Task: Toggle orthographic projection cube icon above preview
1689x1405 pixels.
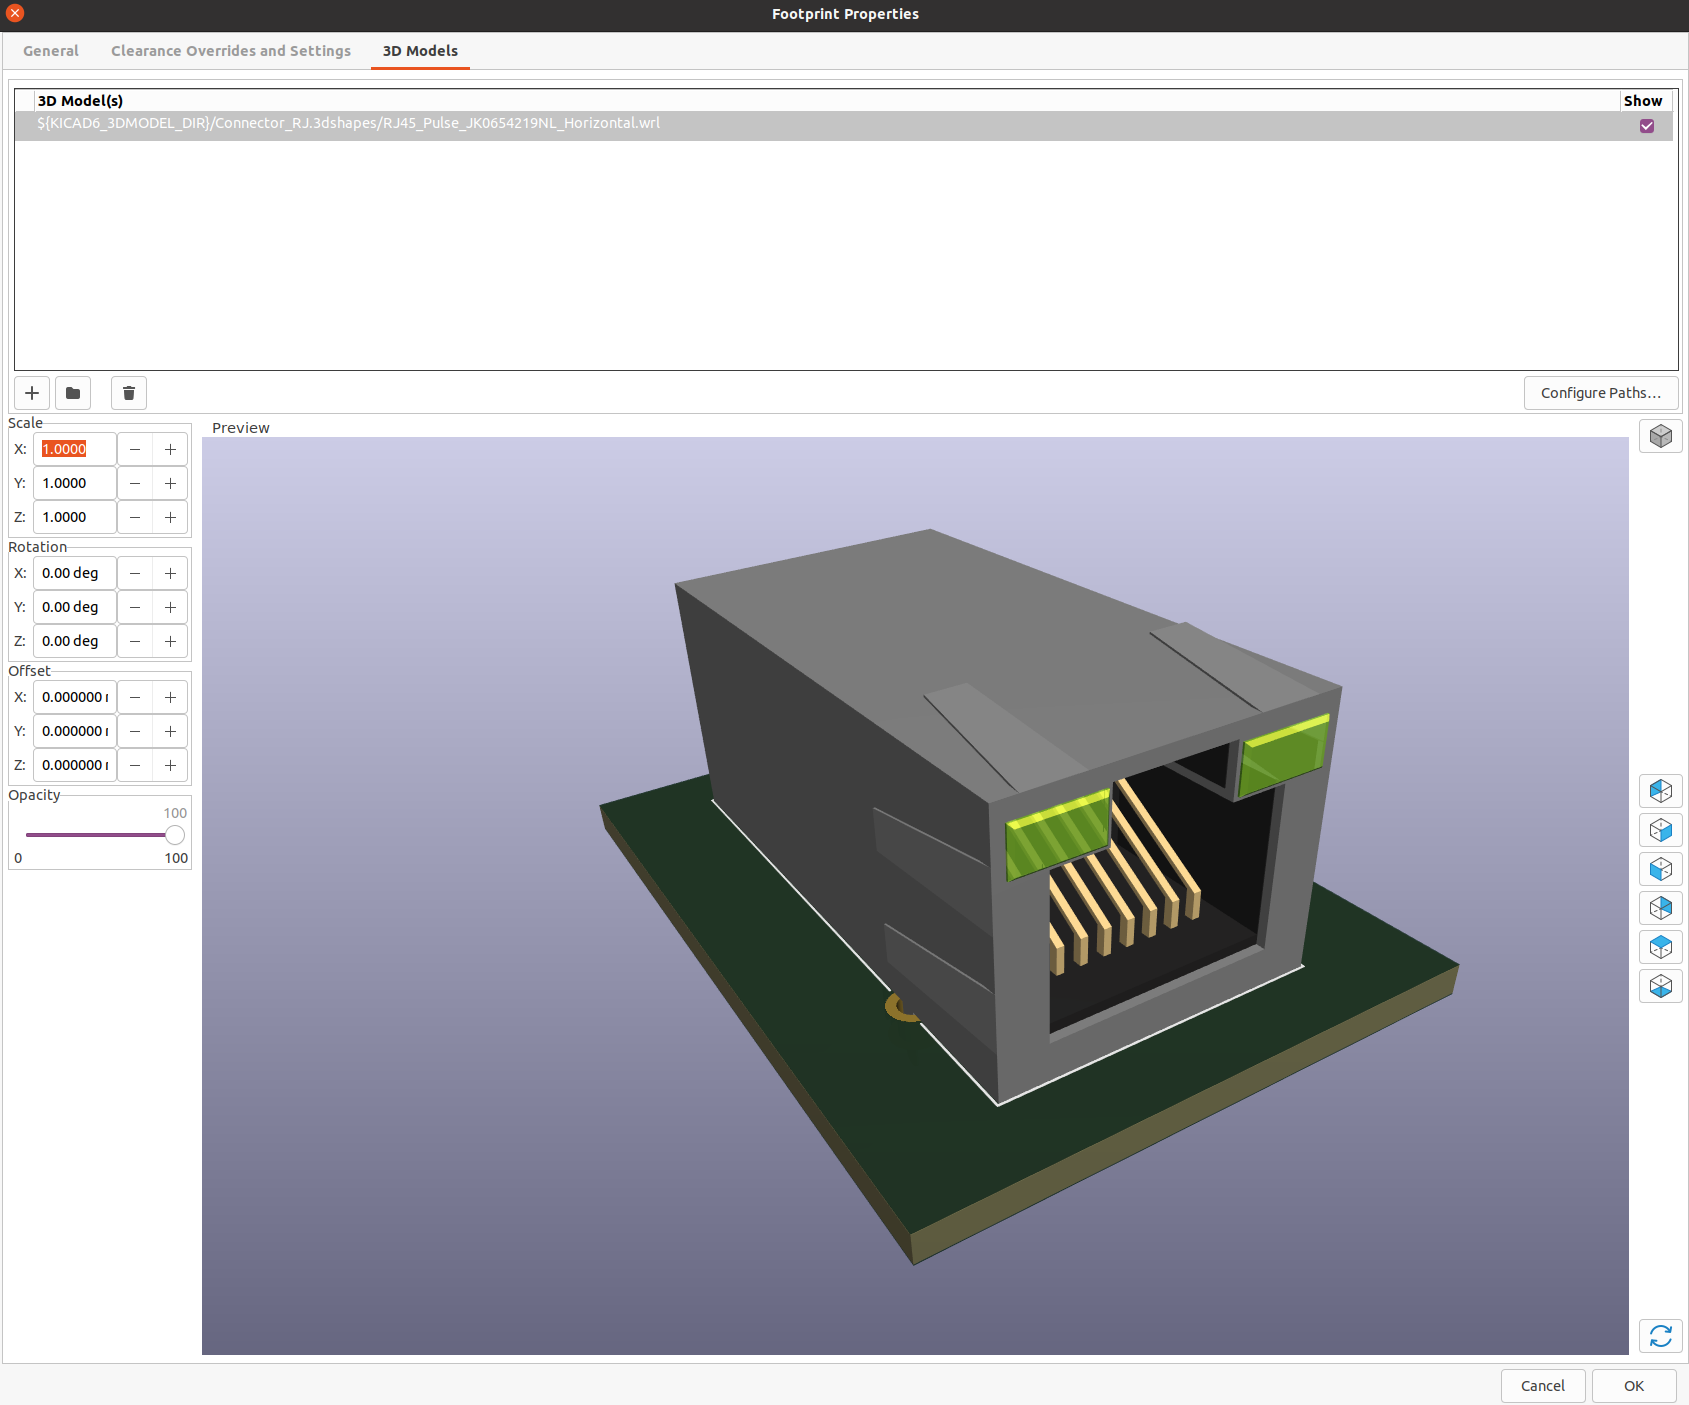Action: [1660, 436]
